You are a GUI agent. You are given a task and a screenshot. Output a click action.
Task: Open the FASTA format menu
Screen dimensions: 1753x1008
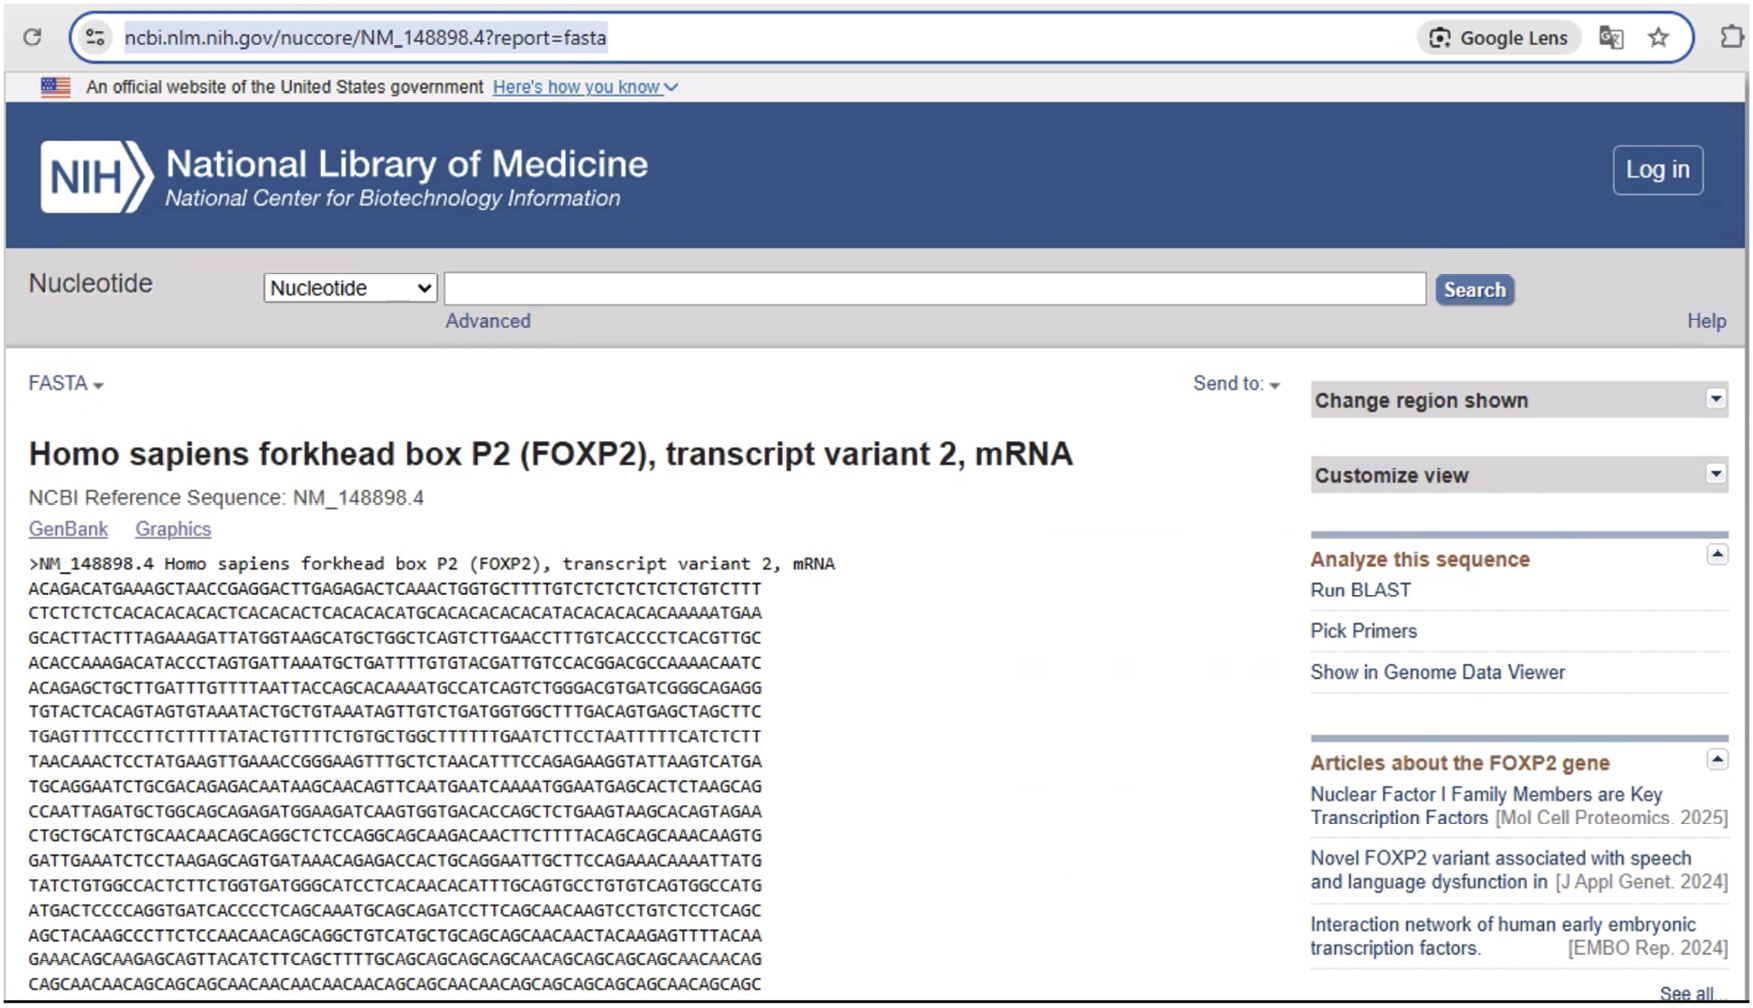[x=66, y=384]
